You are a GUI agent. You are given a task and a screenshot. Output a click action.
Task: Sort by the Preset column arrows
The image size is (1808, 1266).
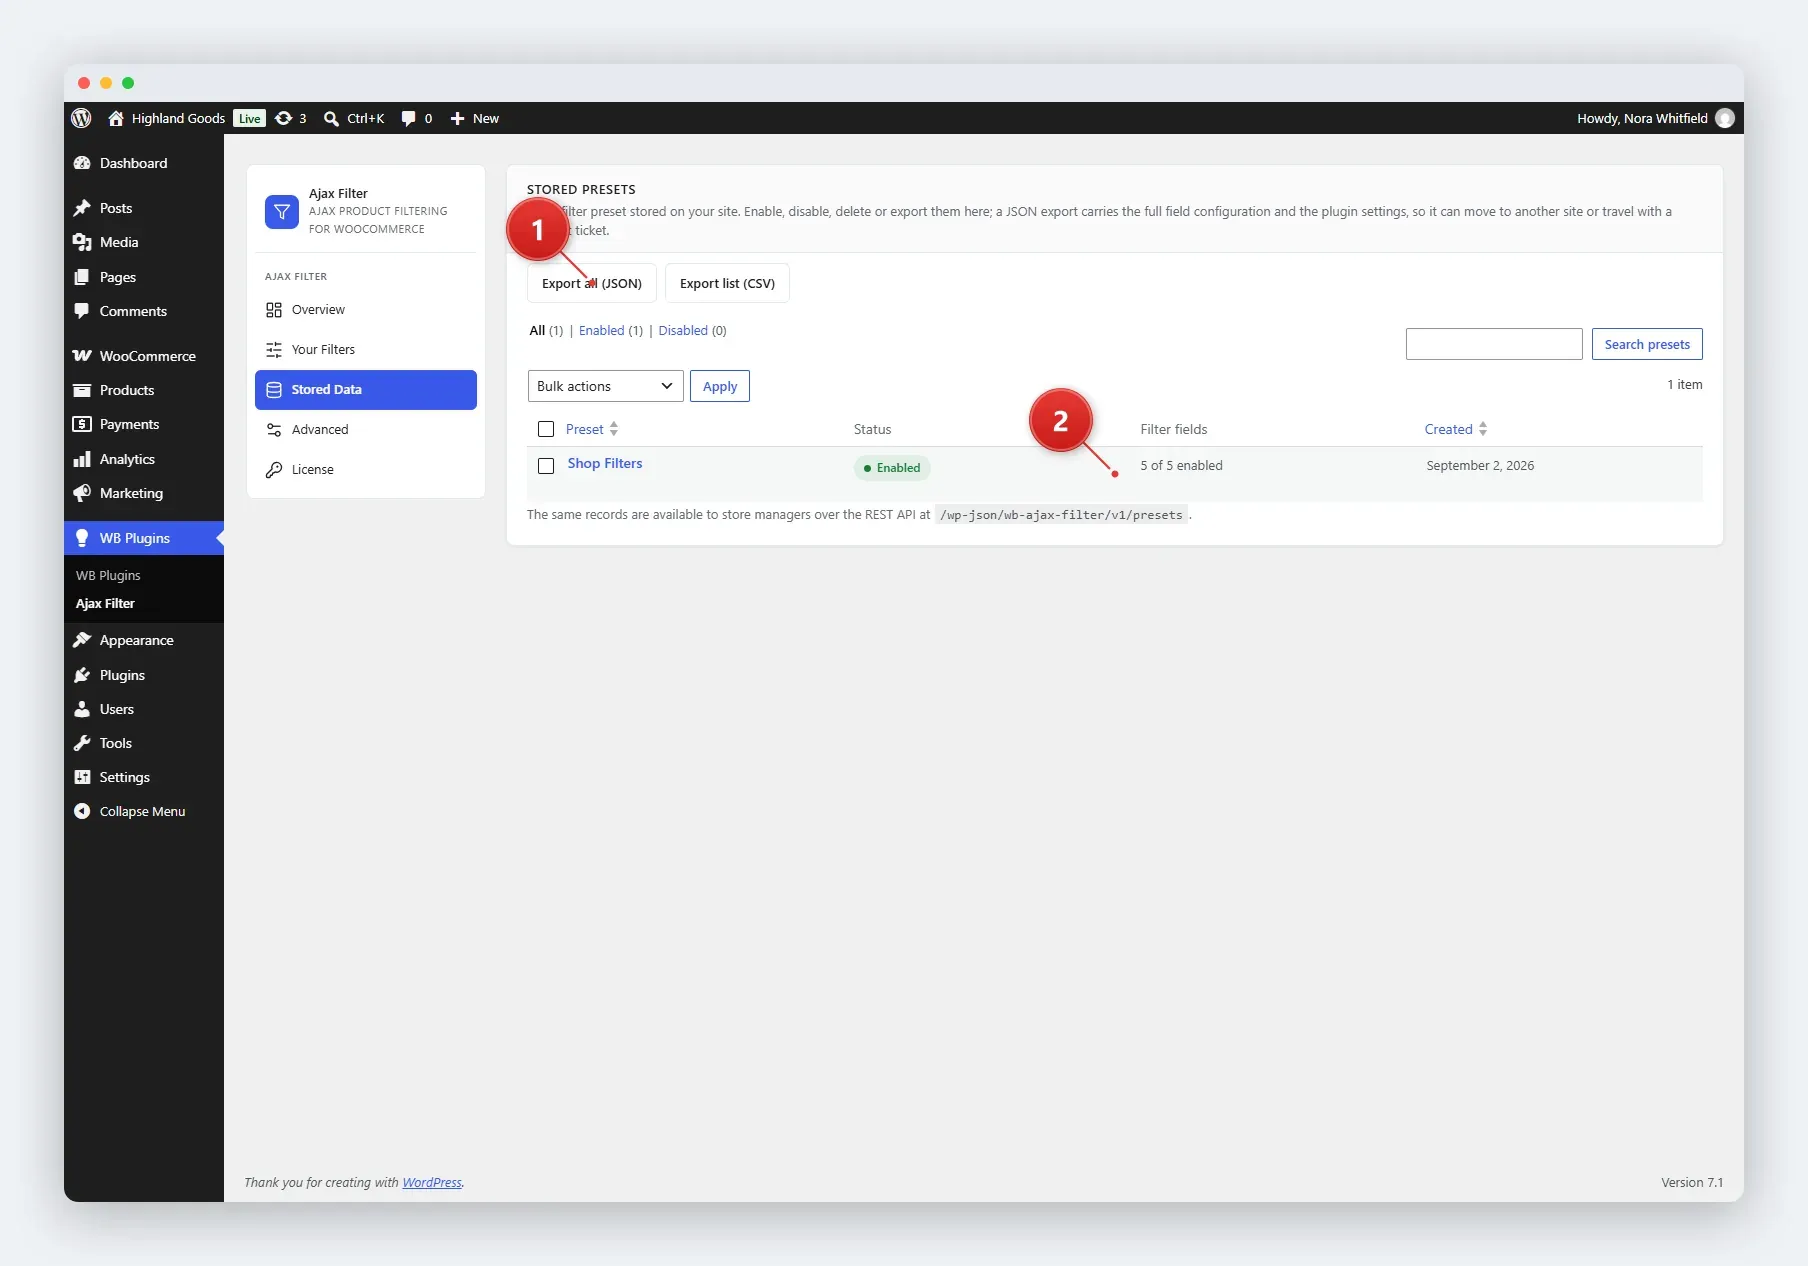(614, 429)
